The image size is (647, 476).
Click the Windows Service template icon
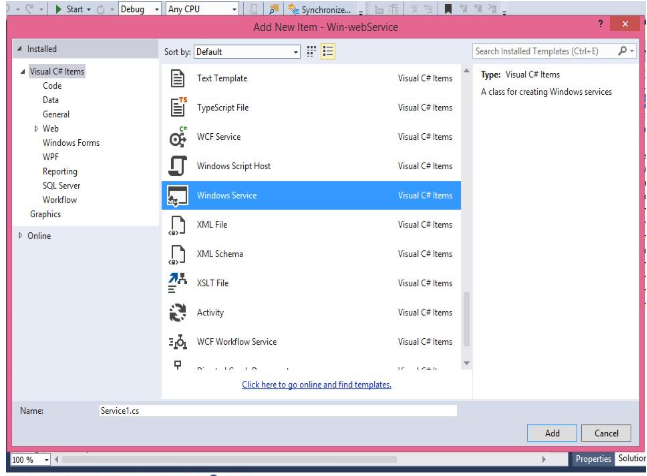point(177,196)
